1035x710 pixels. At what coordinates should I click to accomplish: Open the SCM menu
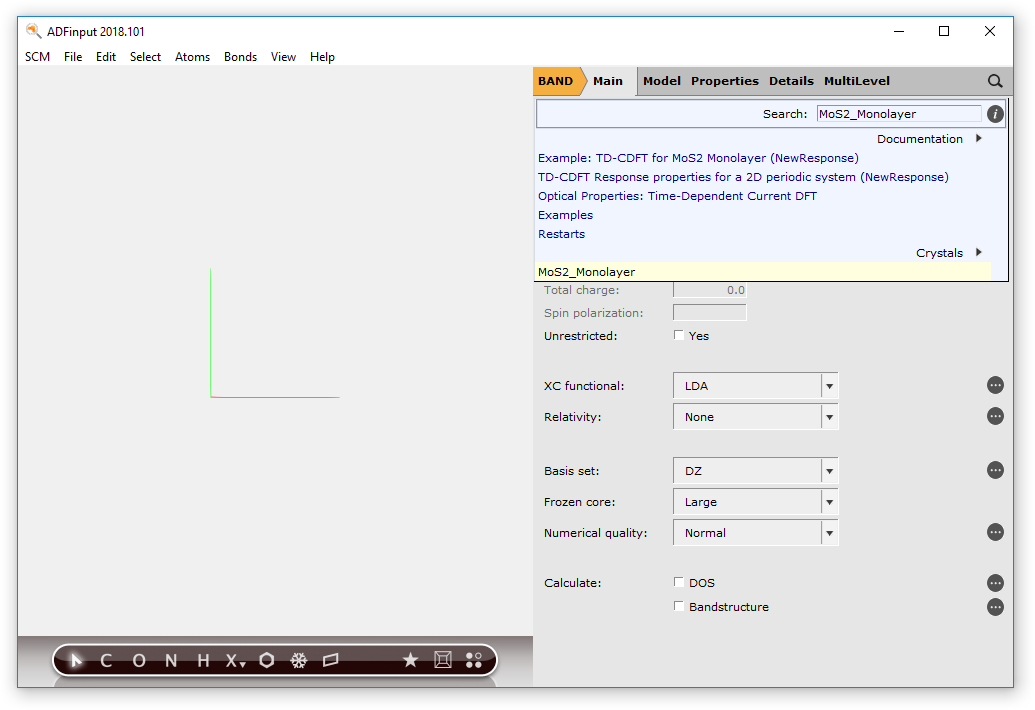tap(38, 57)
